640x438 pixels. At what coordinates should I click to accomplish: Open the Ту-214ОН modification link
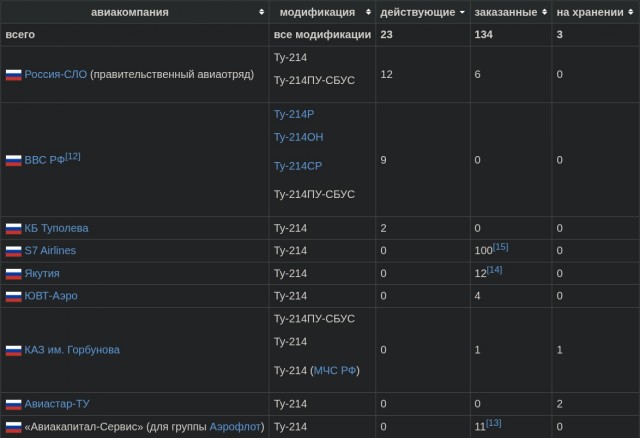coord(298,137)
